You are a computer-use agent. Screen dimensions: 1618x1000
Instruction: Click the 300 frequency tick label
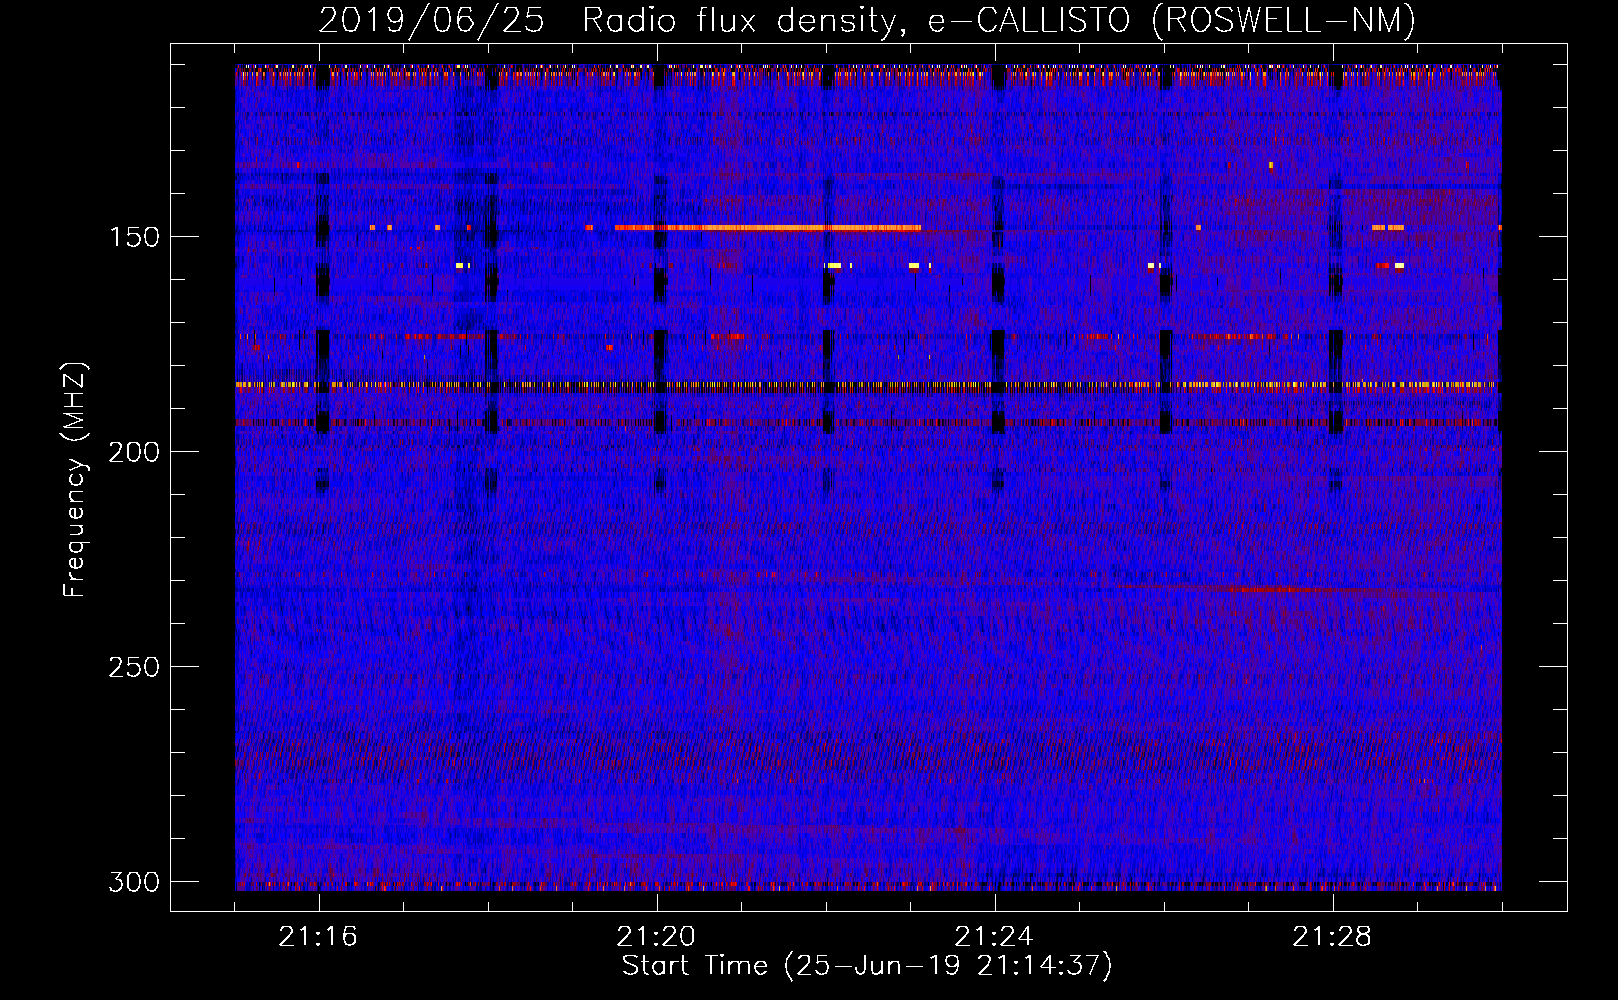[134, 882]
